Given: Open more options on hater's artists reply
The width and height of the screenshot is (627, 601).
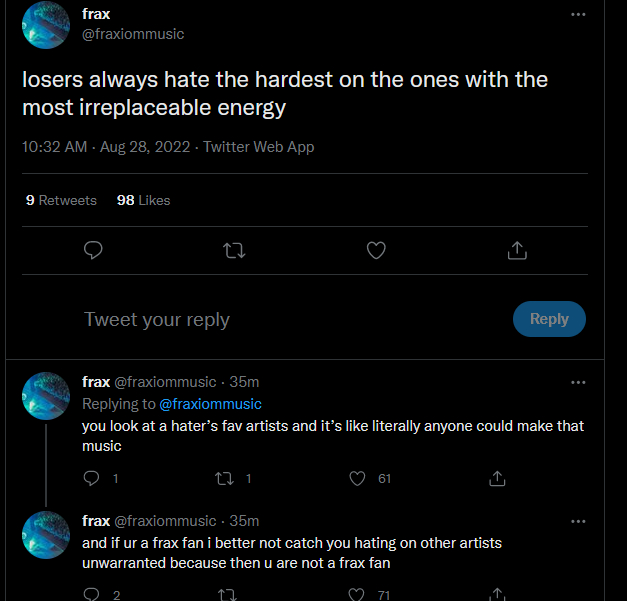Looking at the screenshot, I should (578, 382).
